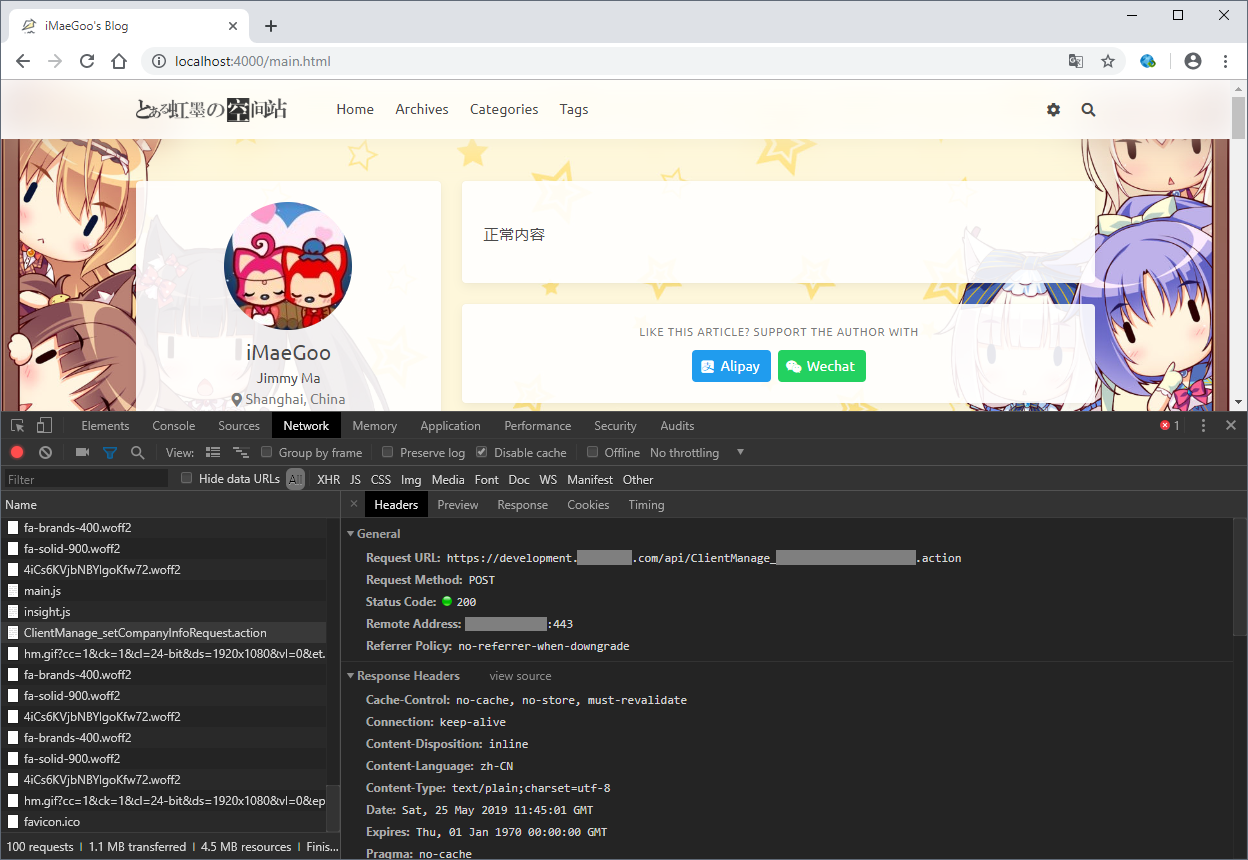Click the blog logo in header

pos(211,109)
